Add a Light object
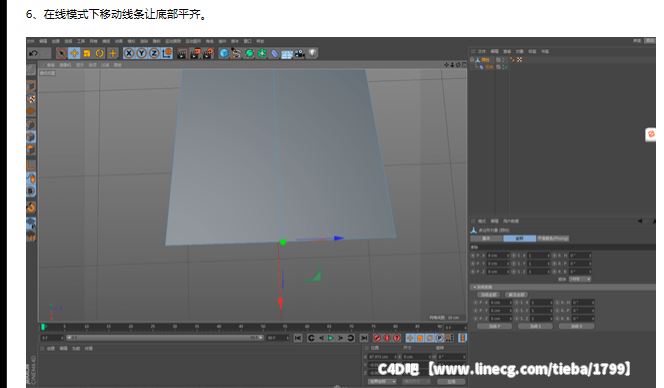The height and width of the screenshot is (388, 664). pyautogui.click(x=312, y=53)
